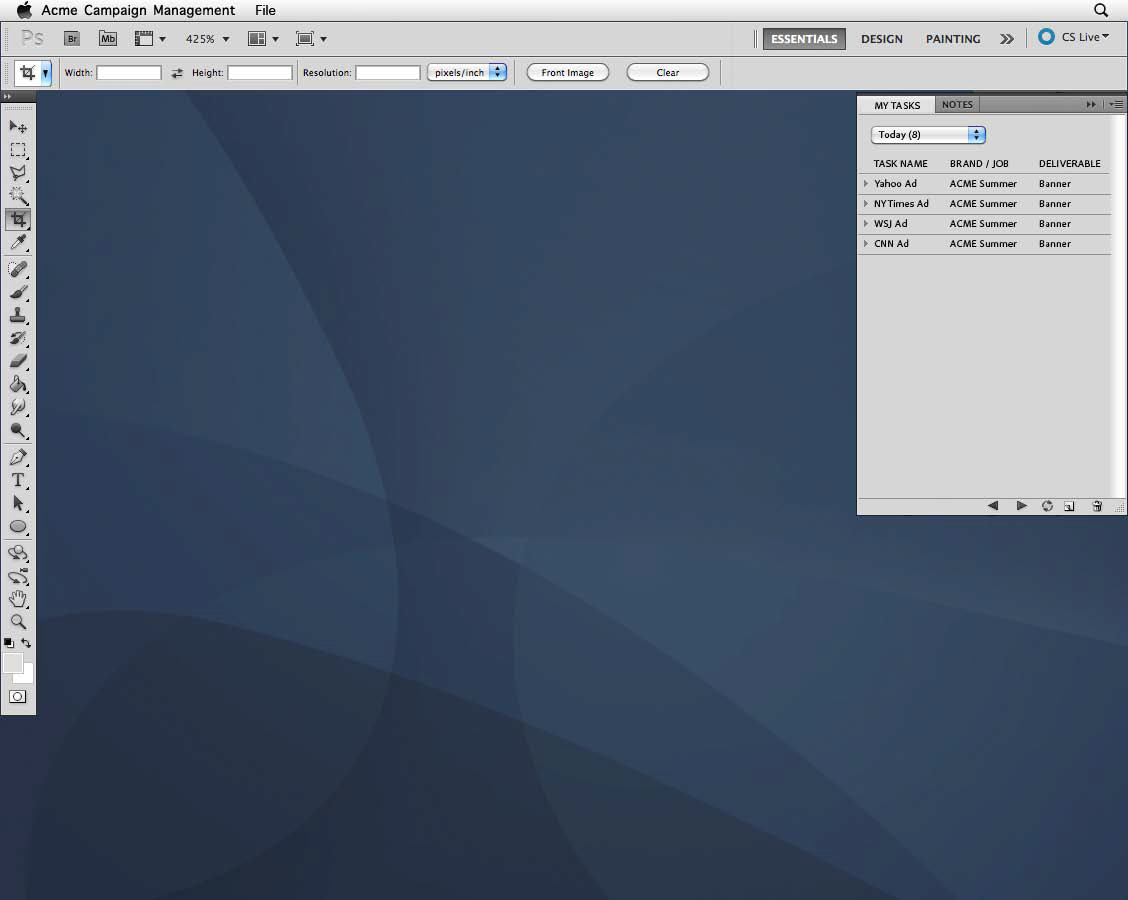Select the Clone Stamp tool
The height and width of the screenshot is (900, 1128).
point(18,315)
